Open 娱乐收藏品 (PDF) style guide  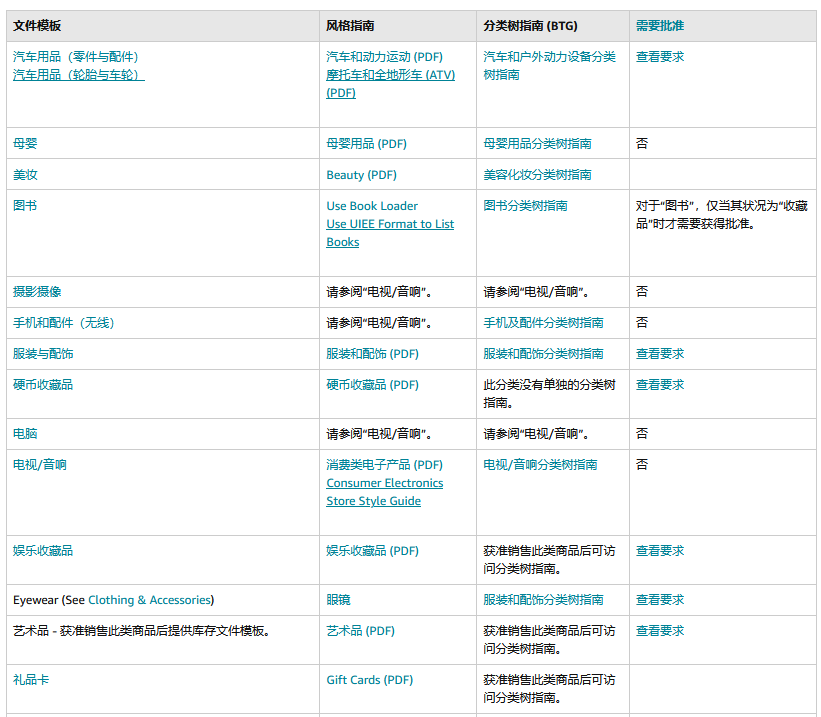[372, 550]
